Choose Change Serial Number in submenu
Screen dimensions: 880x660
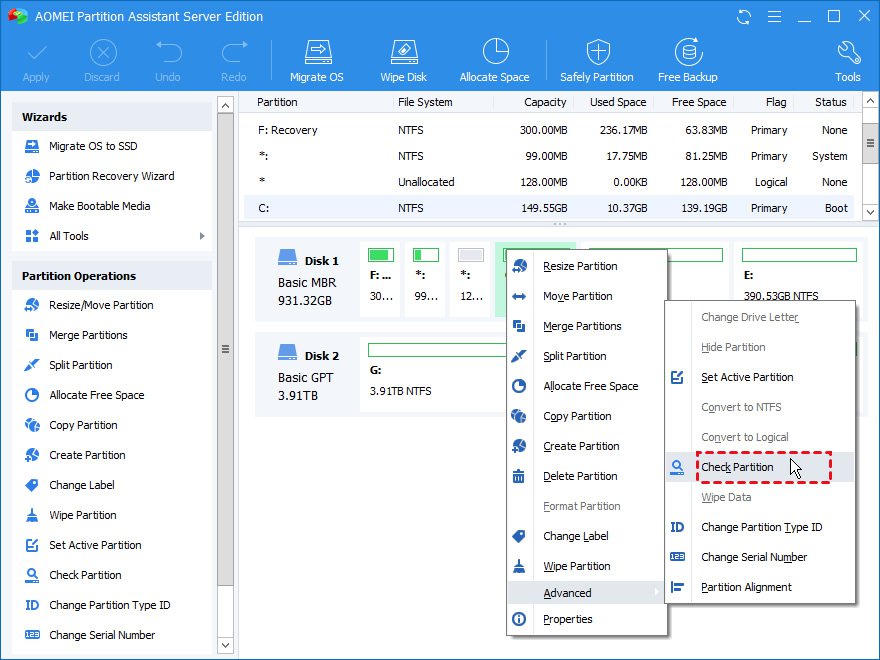click(x=760, y=557)
